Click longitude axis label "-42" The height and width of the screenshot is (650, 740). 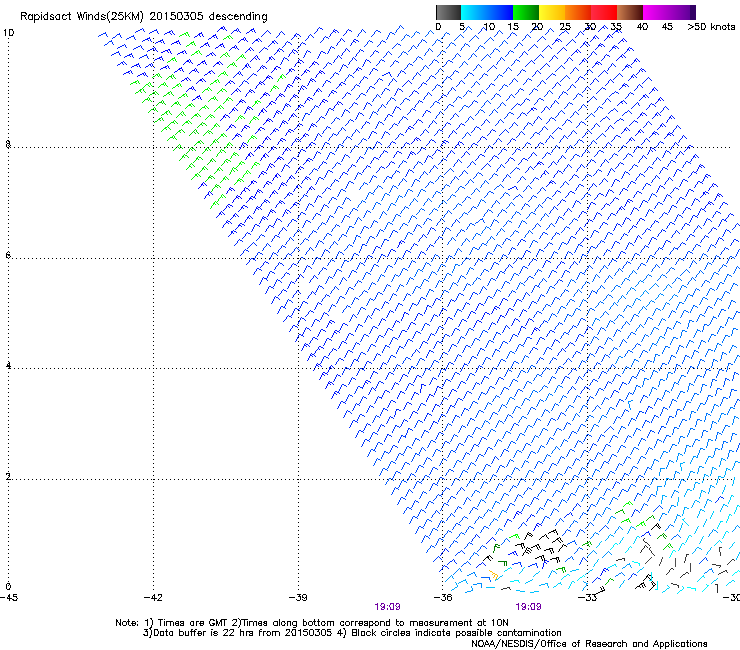(x=153, y=598)
